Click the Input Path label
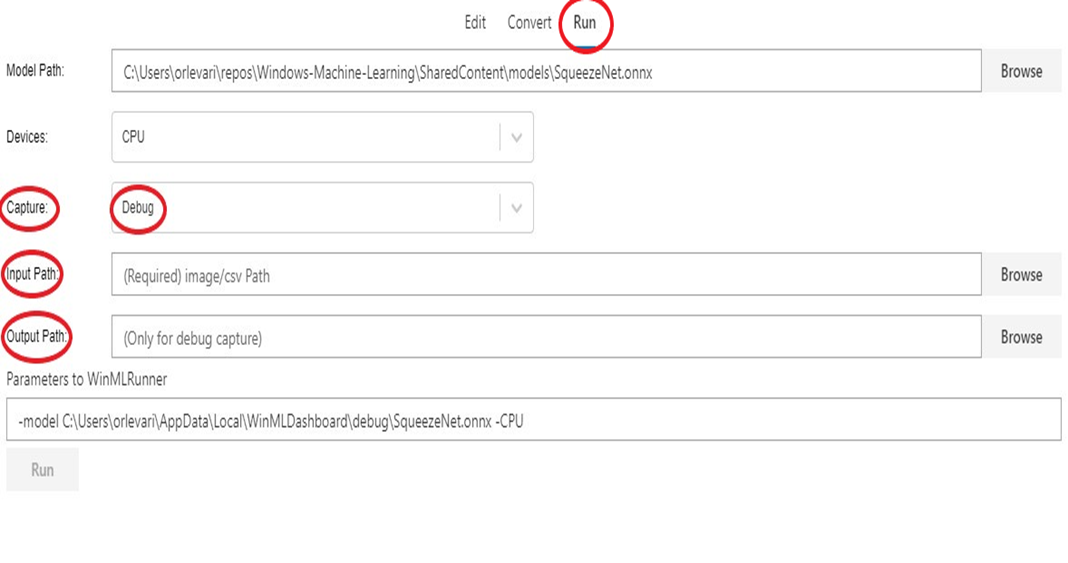 click(x=32, y=274)
